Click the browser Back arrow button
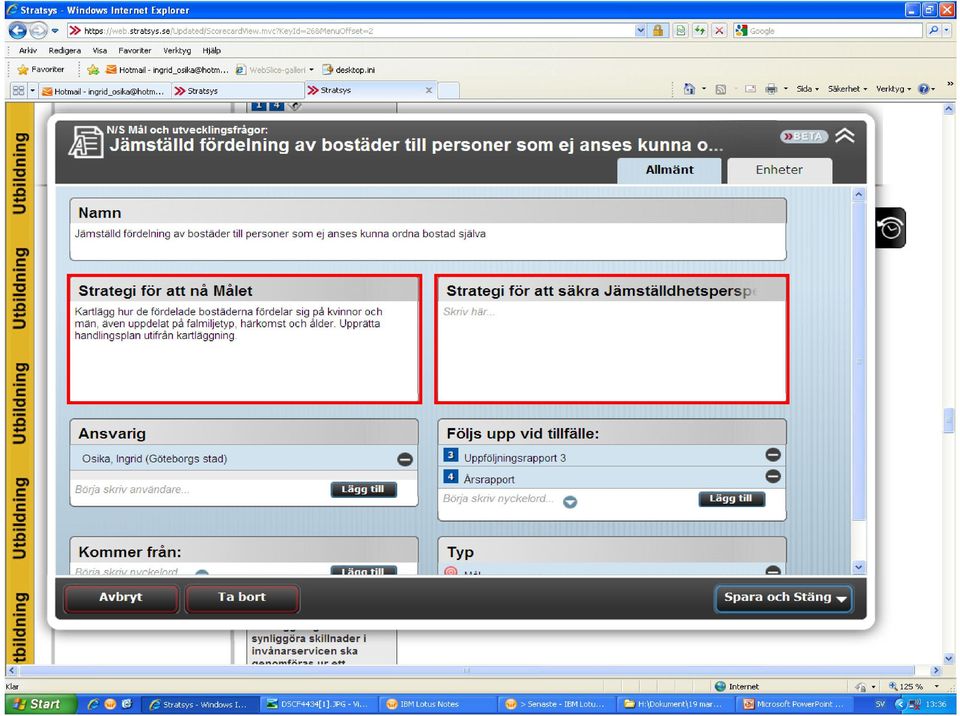The image size is (960, 716). coord(17,30)
